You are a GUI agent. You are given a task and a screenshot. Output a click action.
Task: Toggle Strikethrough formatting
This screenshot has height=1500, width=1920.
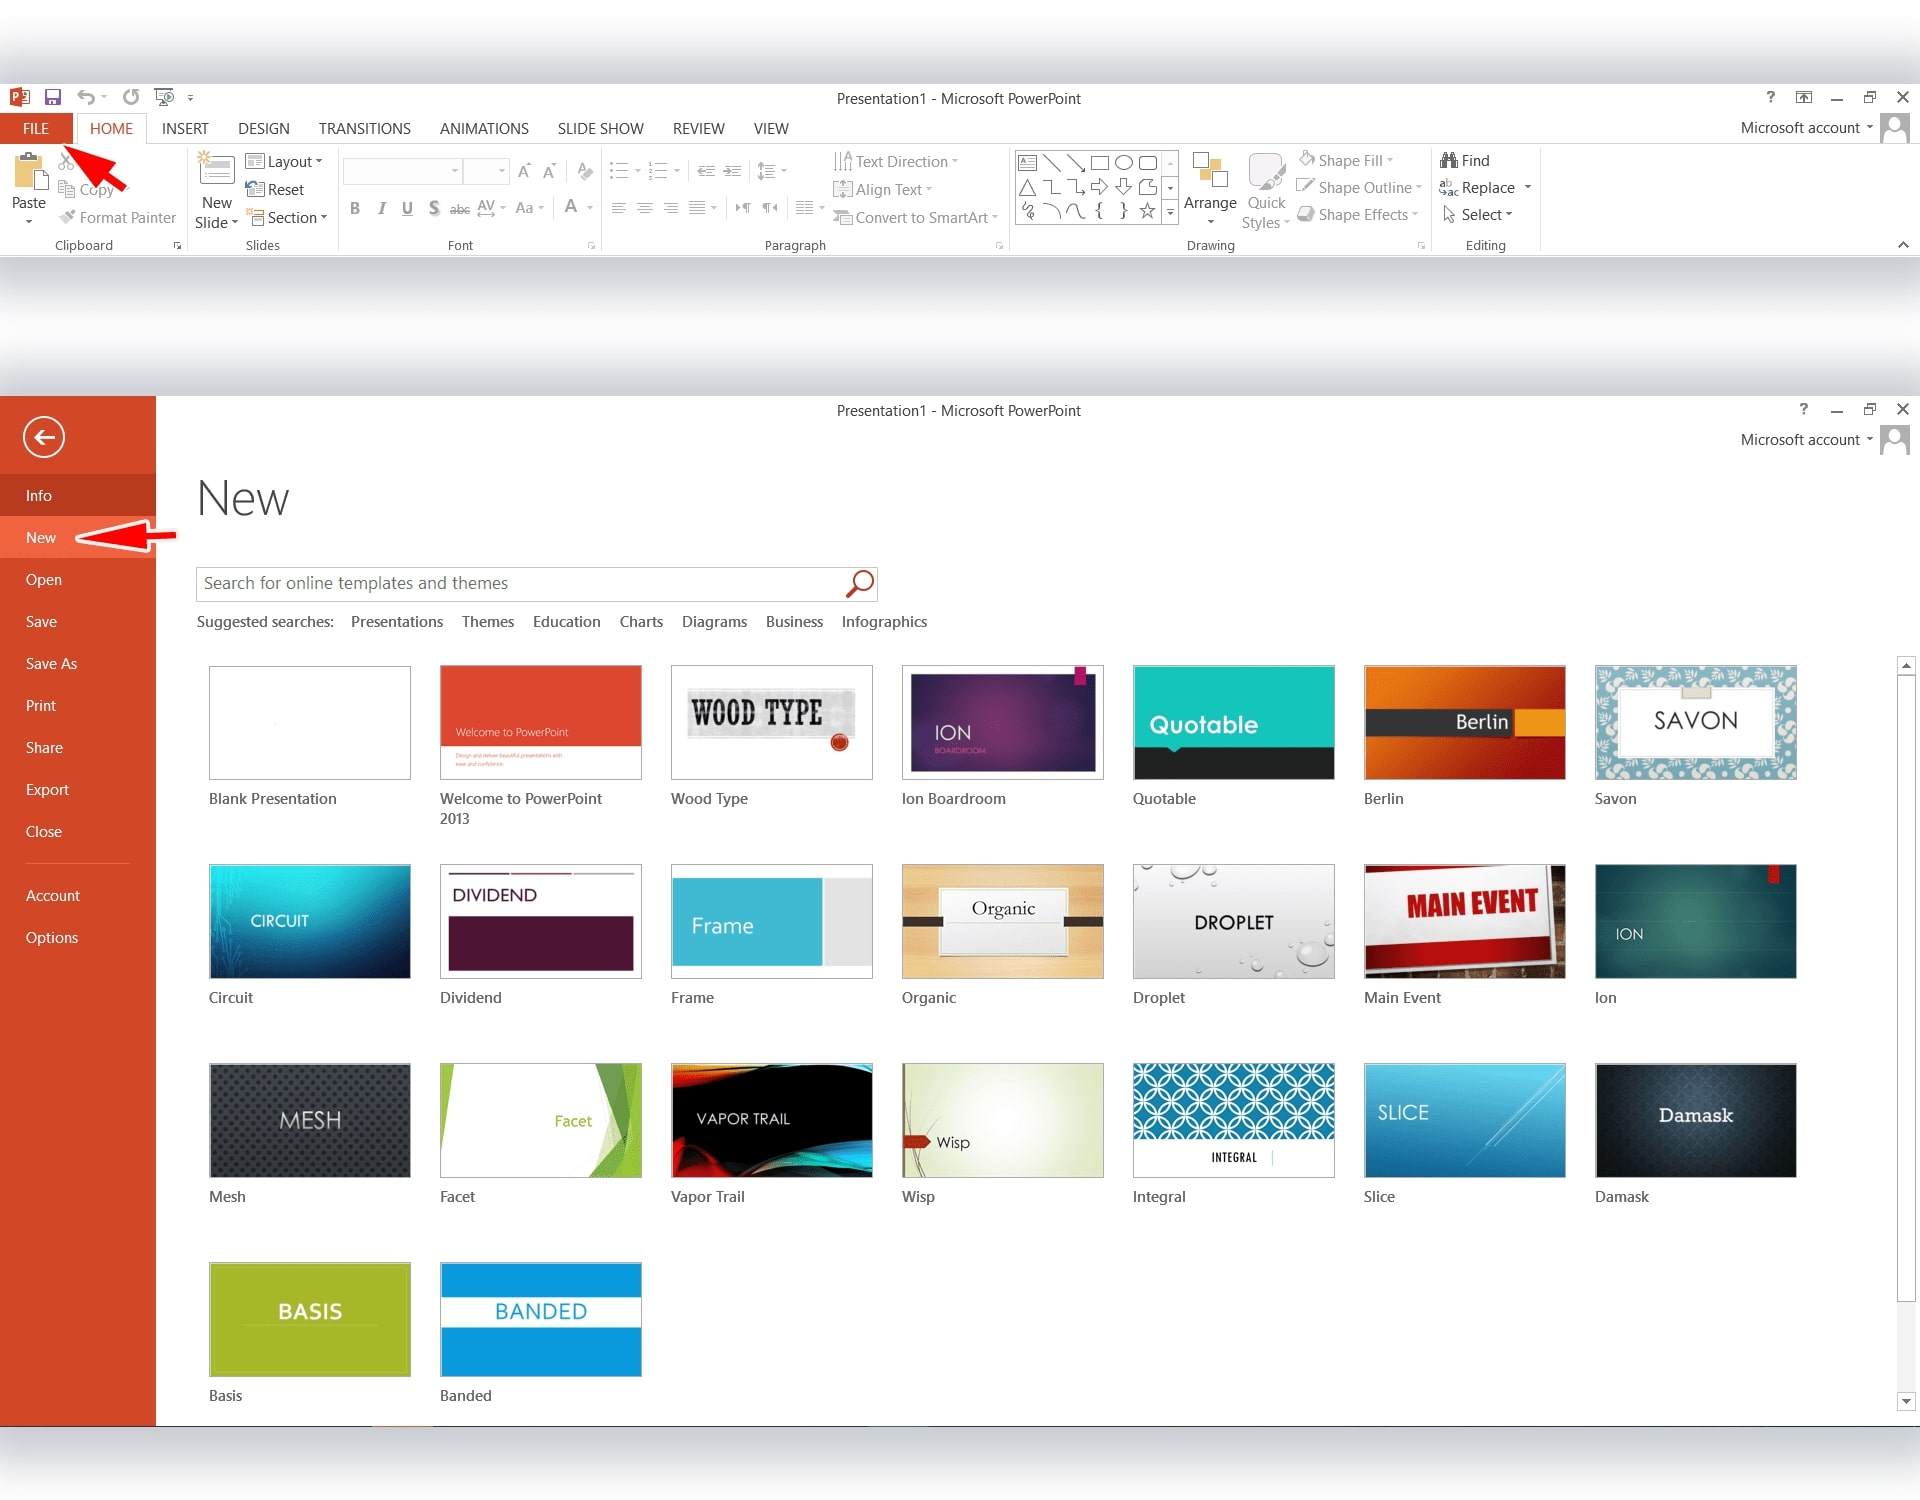click(459, 208)
